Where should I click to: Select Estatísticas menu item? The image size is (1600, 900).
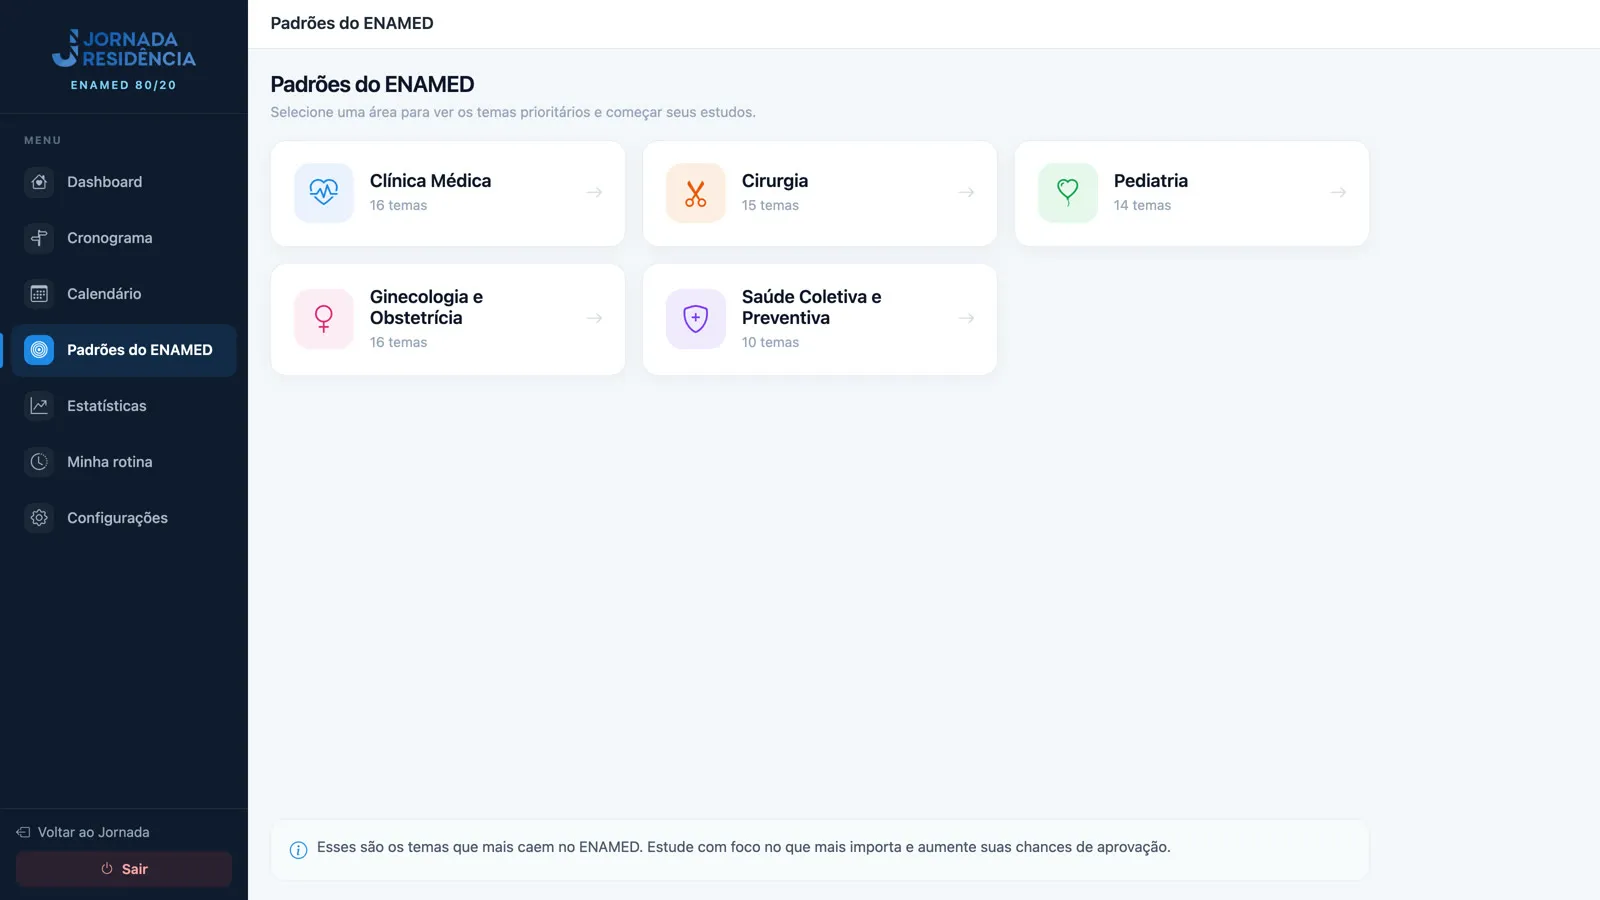tap(124, 406)
